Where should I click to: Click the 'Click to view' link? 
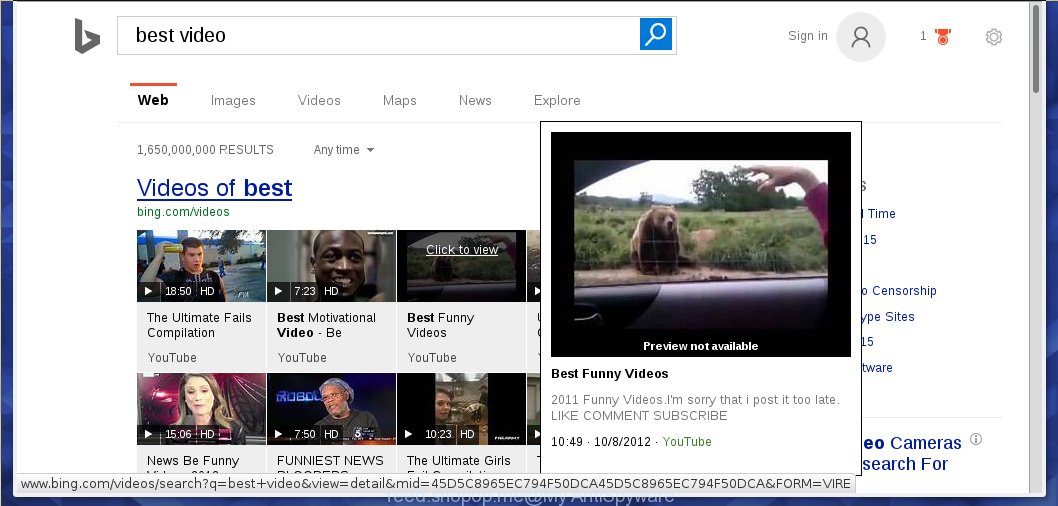[x=462, y=250]
